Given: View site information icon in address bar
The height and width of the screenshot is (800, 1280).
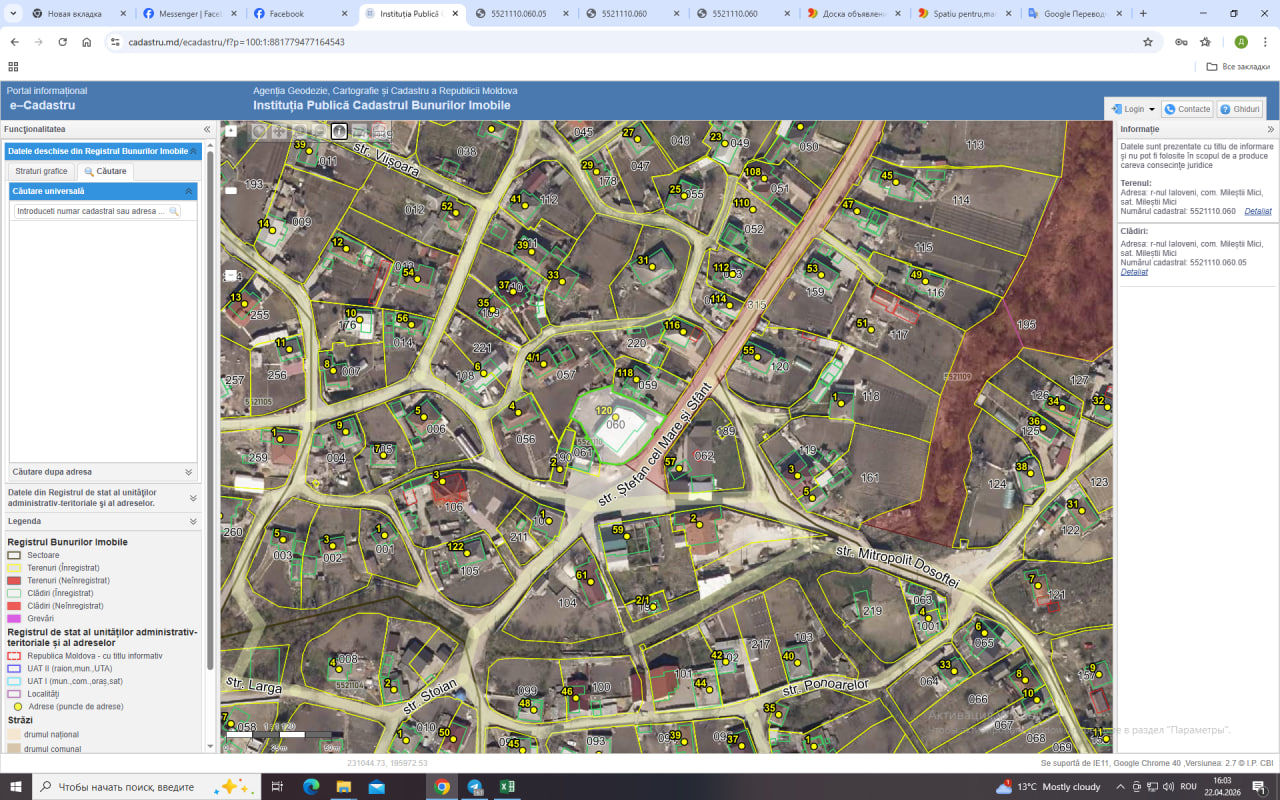Looking at the screenshot, I should (x=115, y=42).
